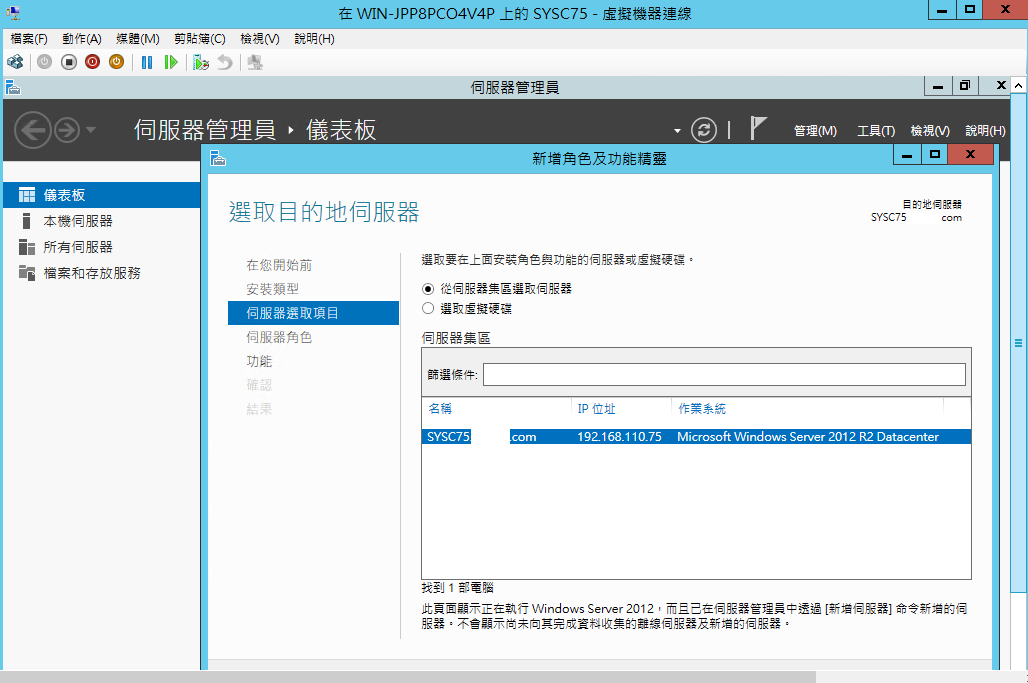Image resolution: width=1028 pixels, height=683 pixels.
Task: Go to the 功能 wizard step
Action: point(259,361)
